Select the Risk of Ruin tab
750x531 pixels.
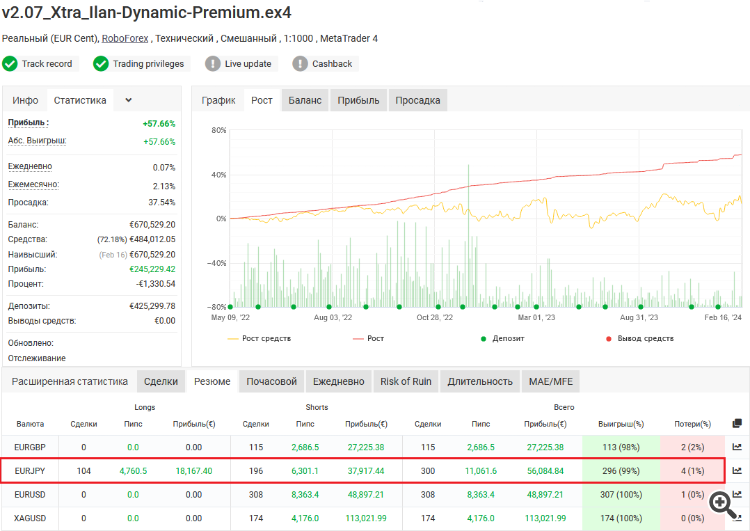tap(406, 381)
